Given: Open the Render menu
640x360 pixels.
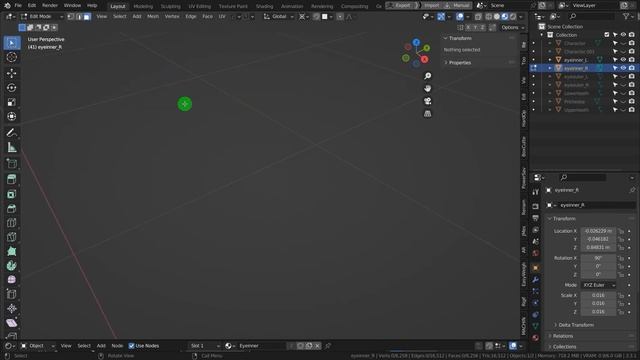Looking at the screenshot, I should 50,5.
